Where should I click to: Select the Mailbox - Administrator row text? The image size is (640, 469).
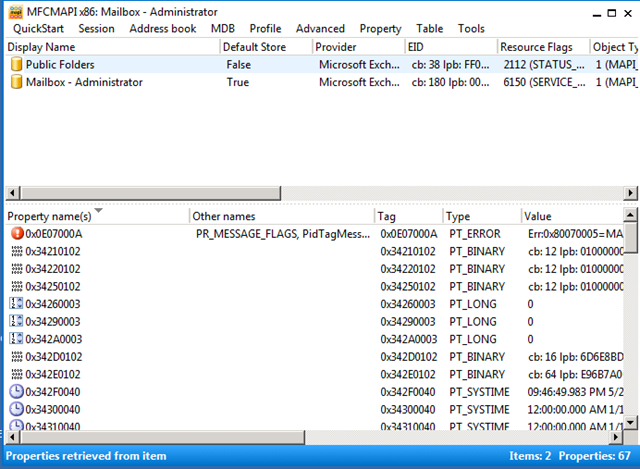[x=84, y=82]
